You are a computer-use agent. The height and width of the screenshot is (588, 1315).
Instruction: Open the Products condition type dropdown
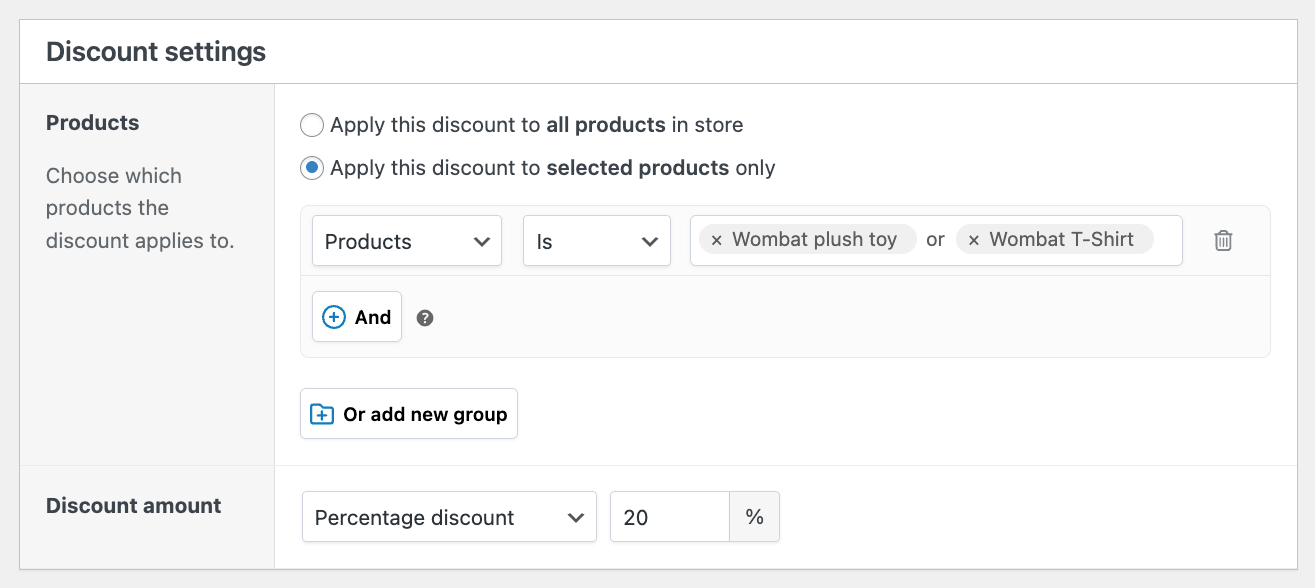[407, 241]
